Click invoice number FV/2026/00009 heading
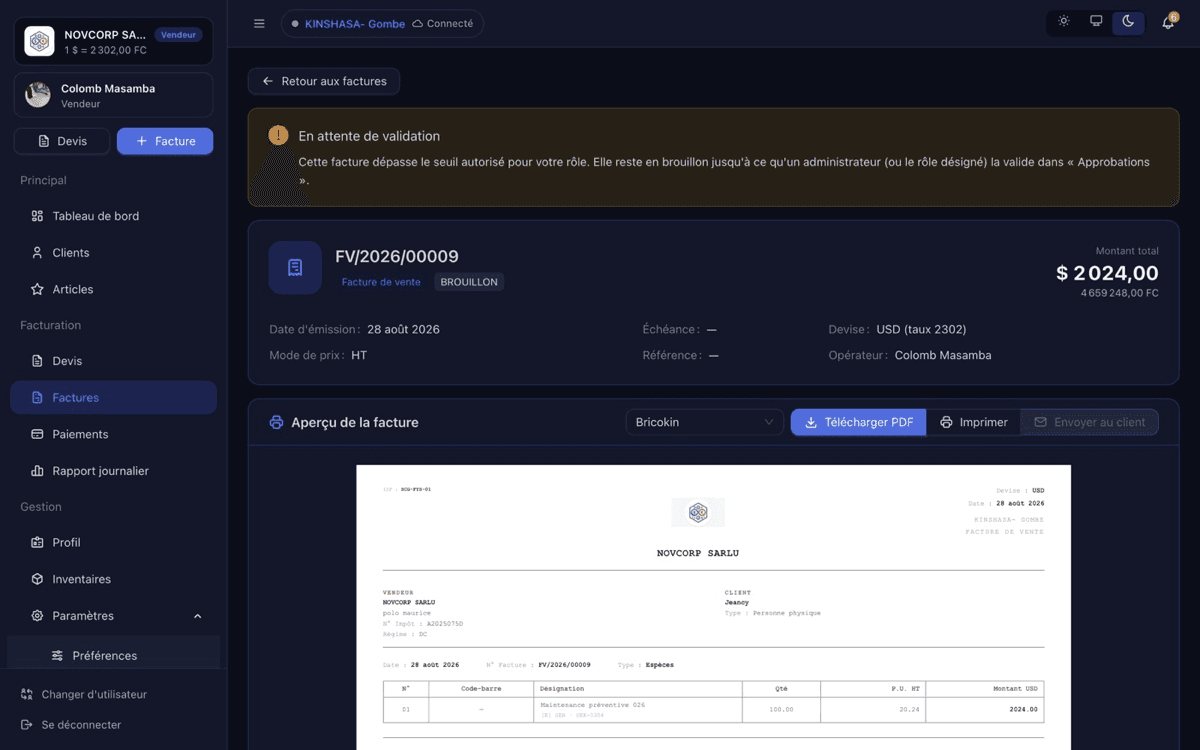1200x750 pixels. tap(397, 256)
